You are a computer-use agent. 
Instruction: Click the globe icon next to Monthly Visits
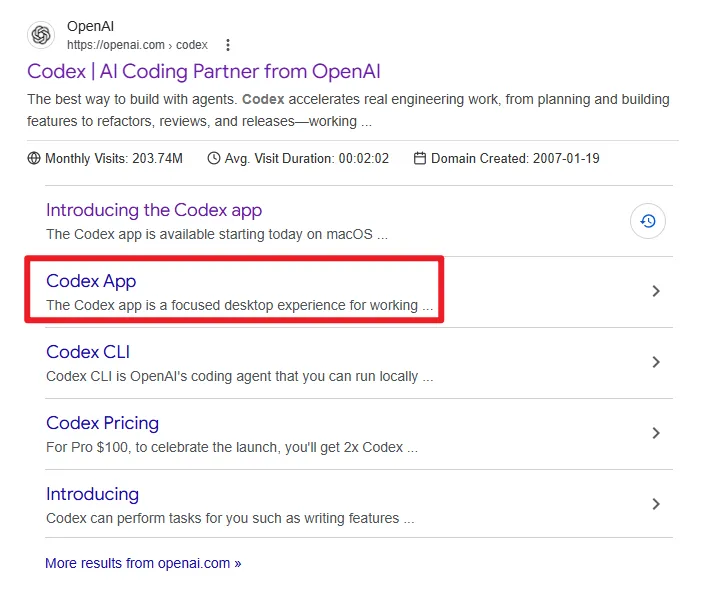[35, 158]
